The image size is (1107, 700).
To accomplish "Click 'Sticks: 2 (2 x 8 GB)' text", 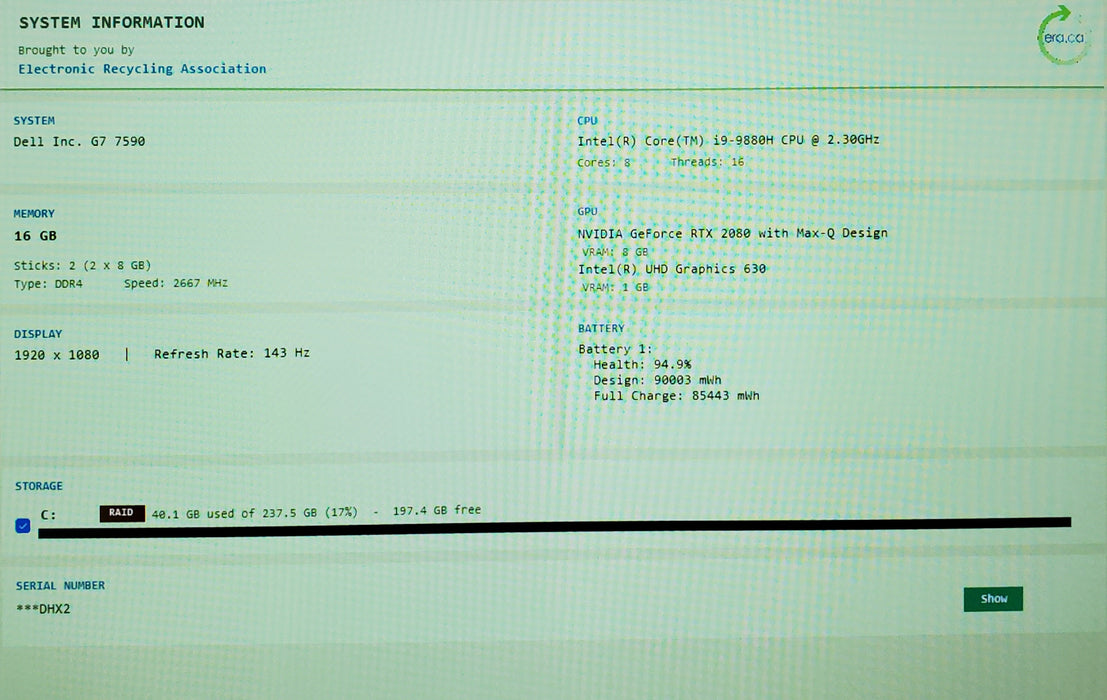I will [82, 265].
